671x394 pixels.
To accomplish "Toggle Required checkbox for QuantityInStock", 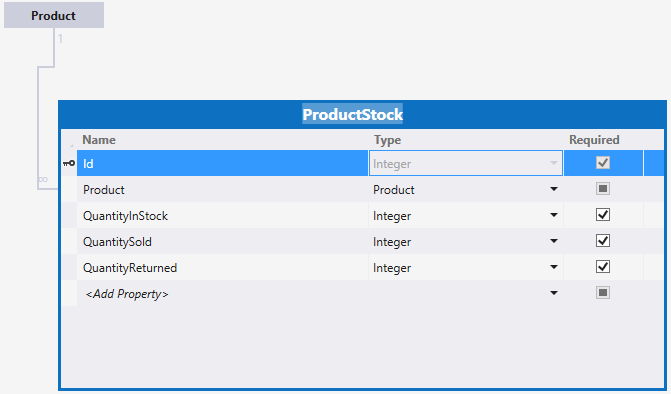I will coord(603,215).
